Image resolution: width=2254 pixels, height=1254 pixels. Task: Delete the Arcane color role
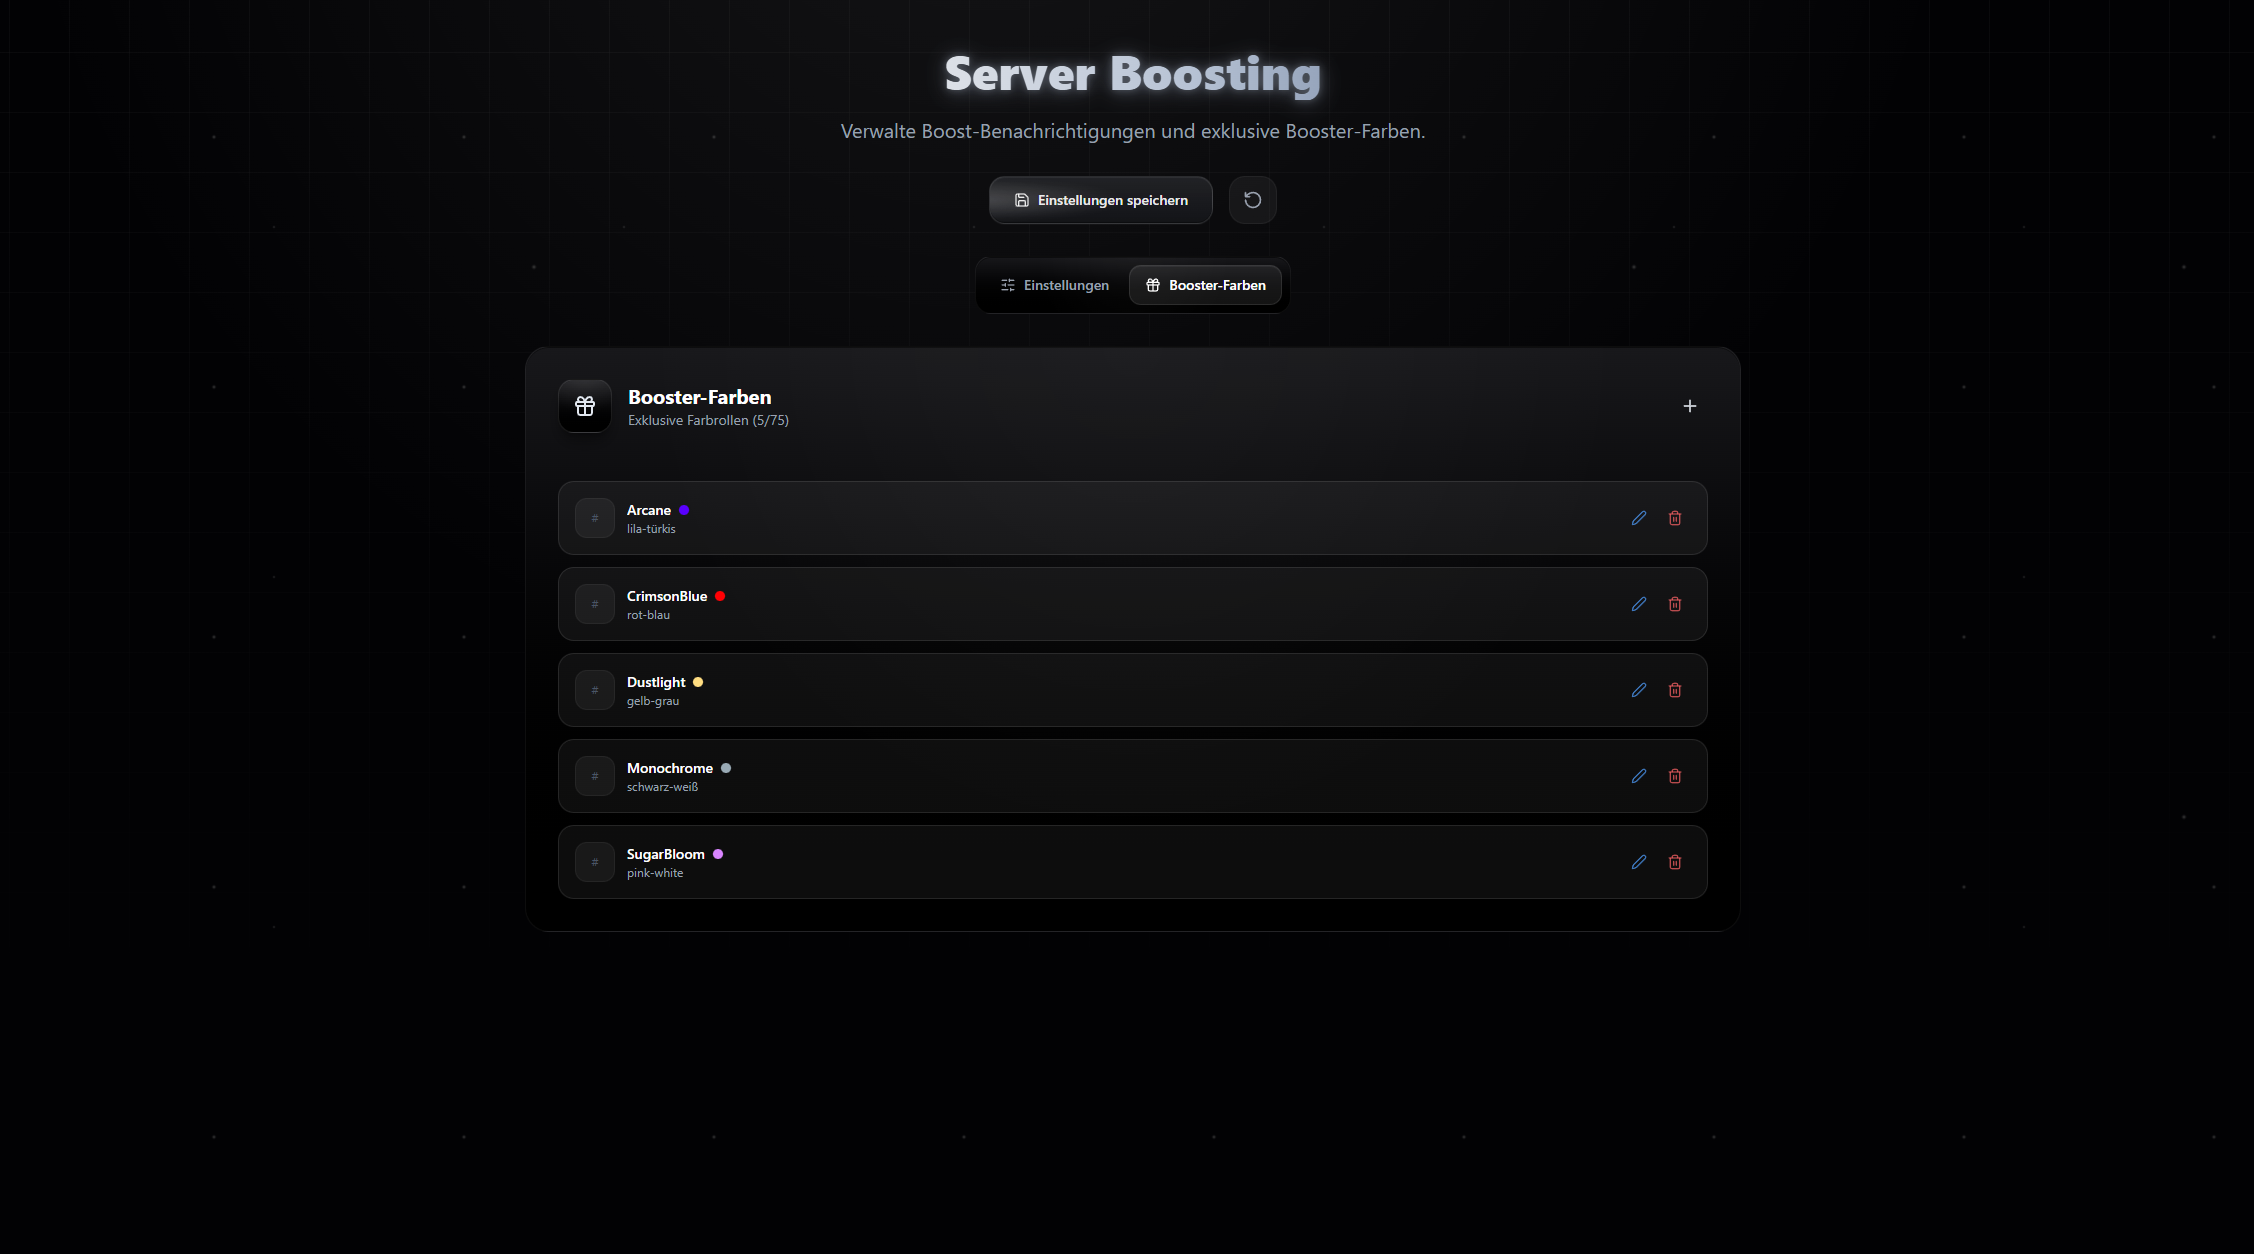(1675, 518)
